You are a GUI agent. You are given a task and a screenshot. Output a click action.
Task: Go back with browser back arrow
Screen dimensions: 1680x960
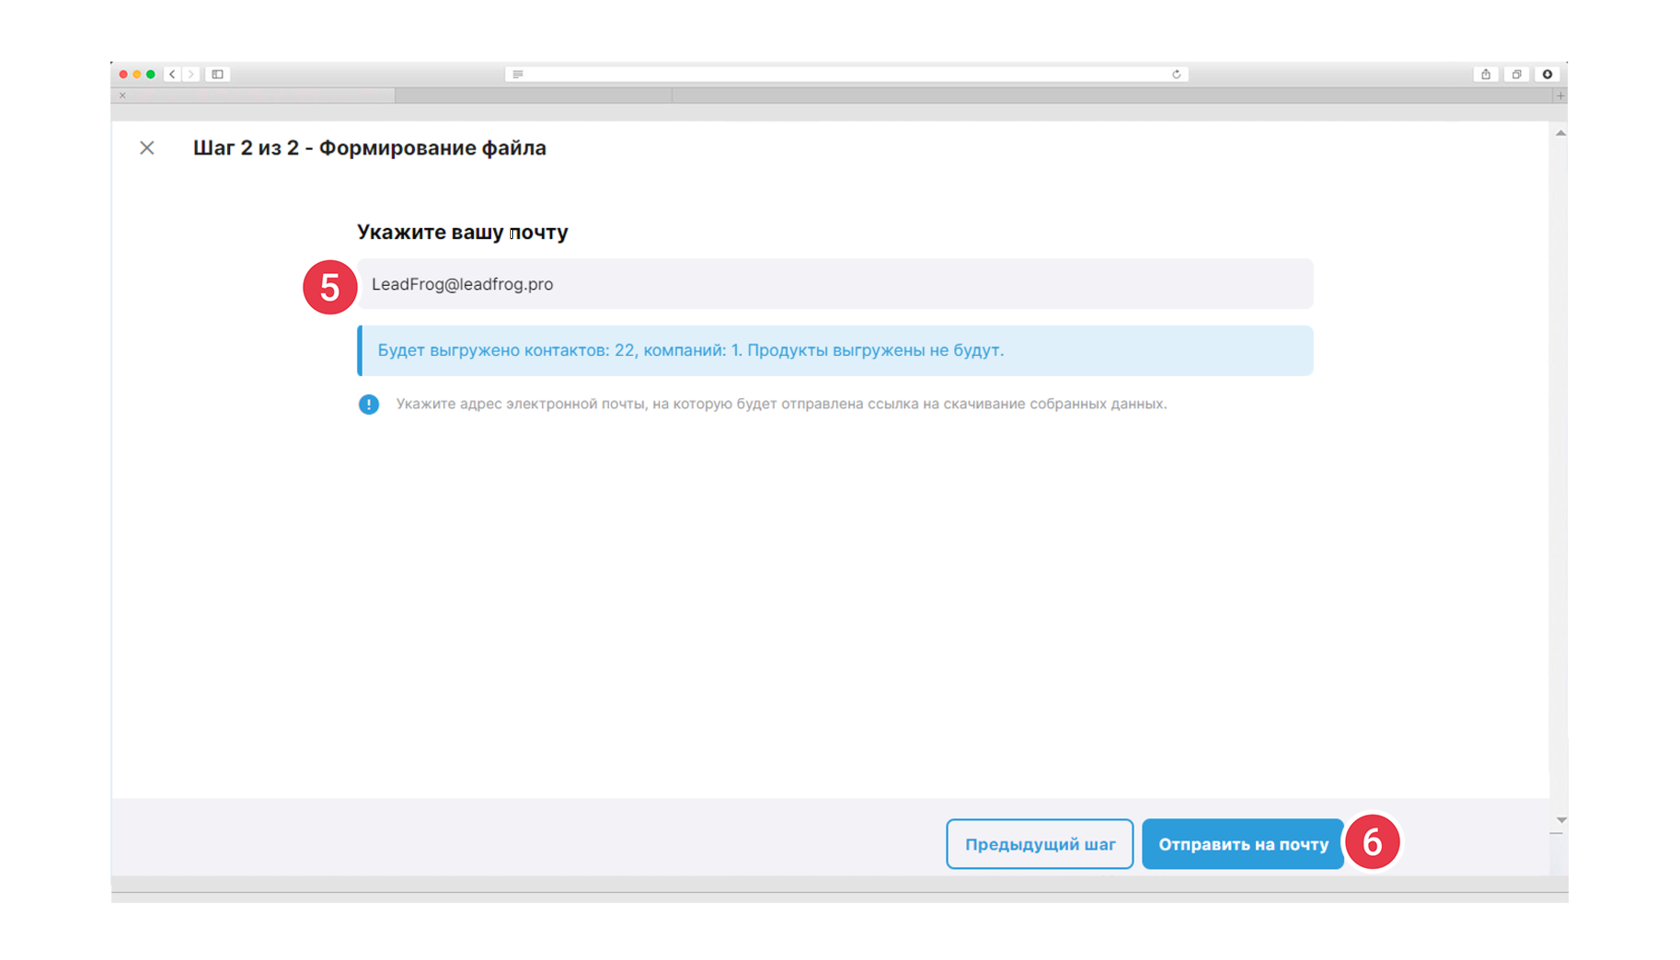(x=172, y=74)
